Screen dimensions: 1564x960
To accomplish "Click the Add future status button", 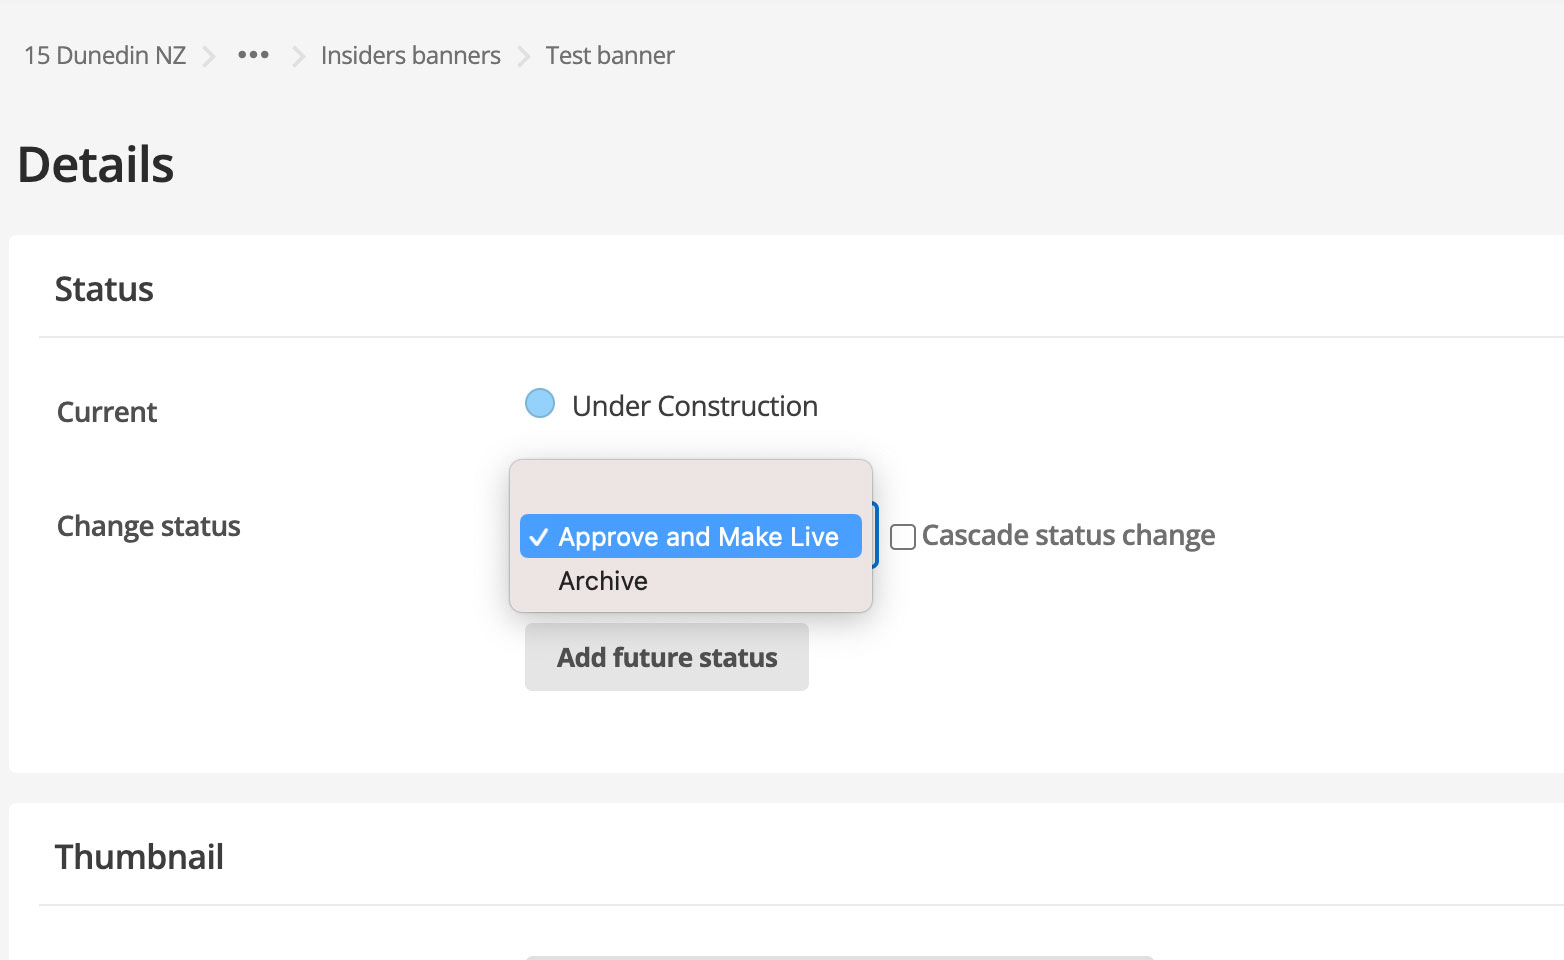I will point(667,657).
